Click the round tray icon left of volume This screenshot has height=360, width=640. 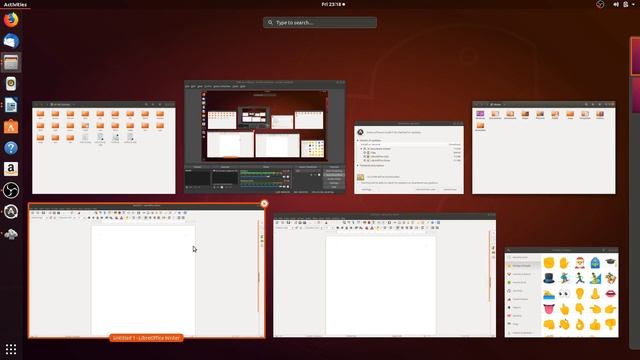600,4
